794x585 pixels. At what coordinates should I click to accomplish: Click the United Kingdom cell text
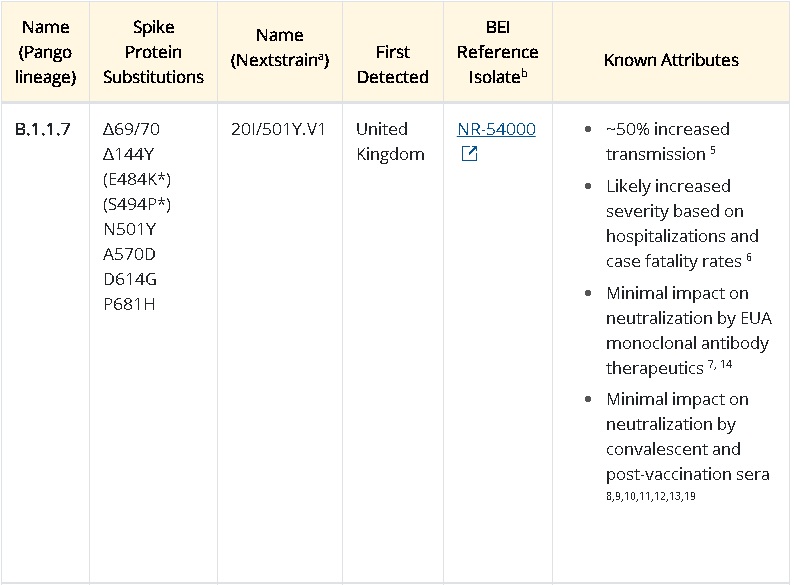pos(390,141)
